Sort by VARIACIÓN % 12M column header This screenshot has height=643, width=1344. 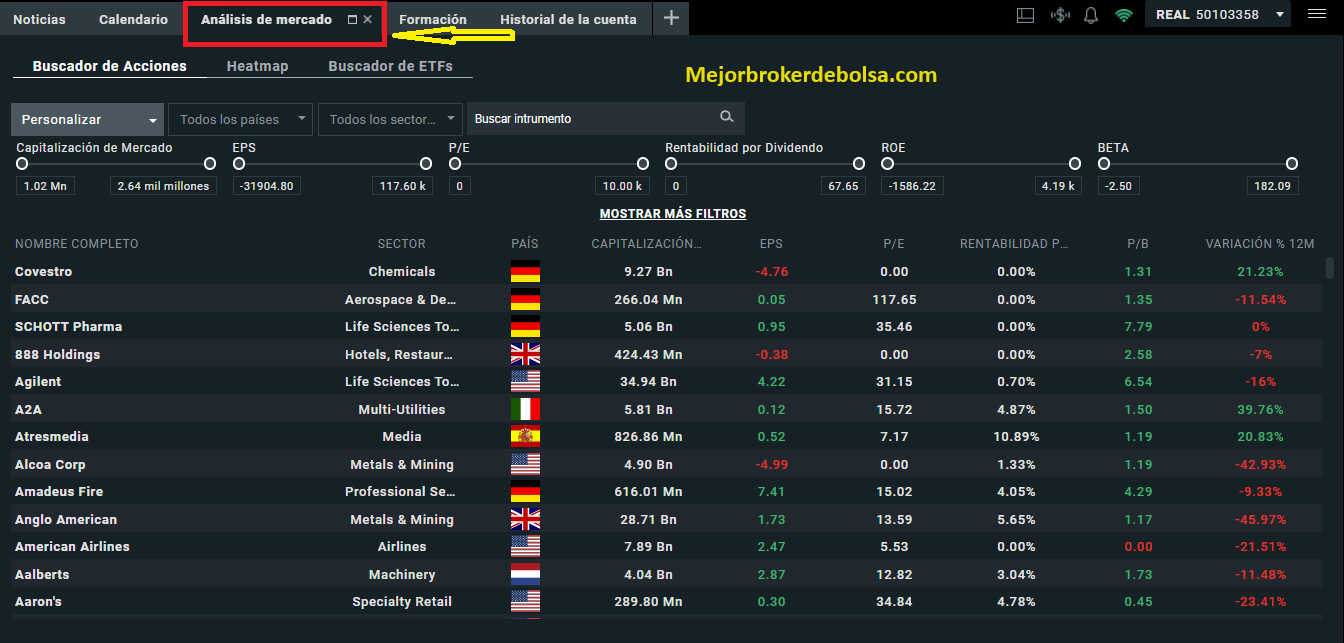(1260, 244)
